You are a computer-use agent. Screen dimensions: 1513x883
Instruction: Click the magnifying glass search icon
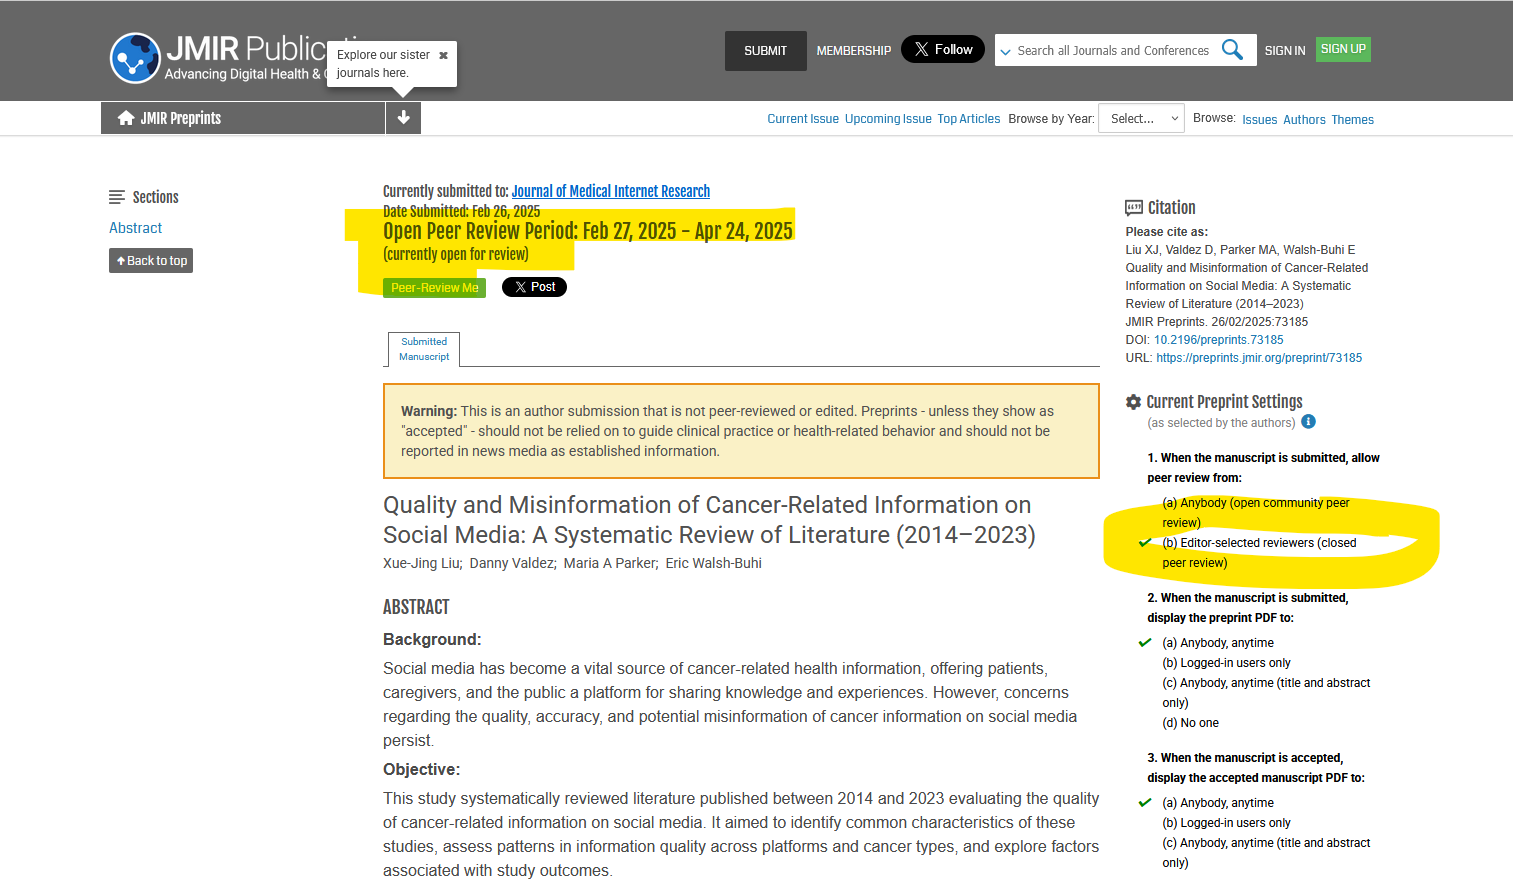pos(1232,50)
